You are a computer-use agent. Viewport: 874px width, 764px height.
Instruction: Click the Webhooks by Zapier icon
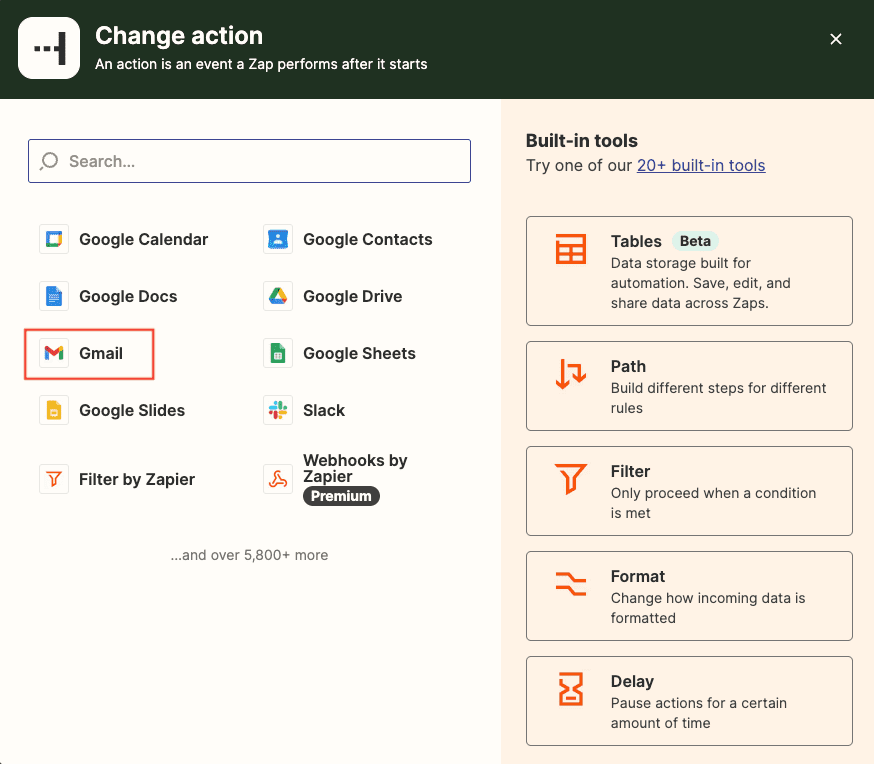(x=278, y=479)
